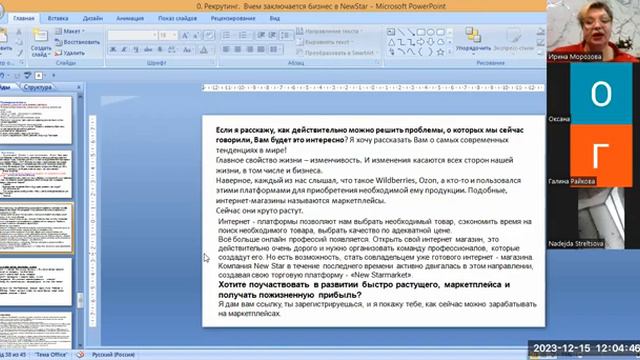Select the block Right Arrow shape
The image size is (640, 360).
(421, 42)
